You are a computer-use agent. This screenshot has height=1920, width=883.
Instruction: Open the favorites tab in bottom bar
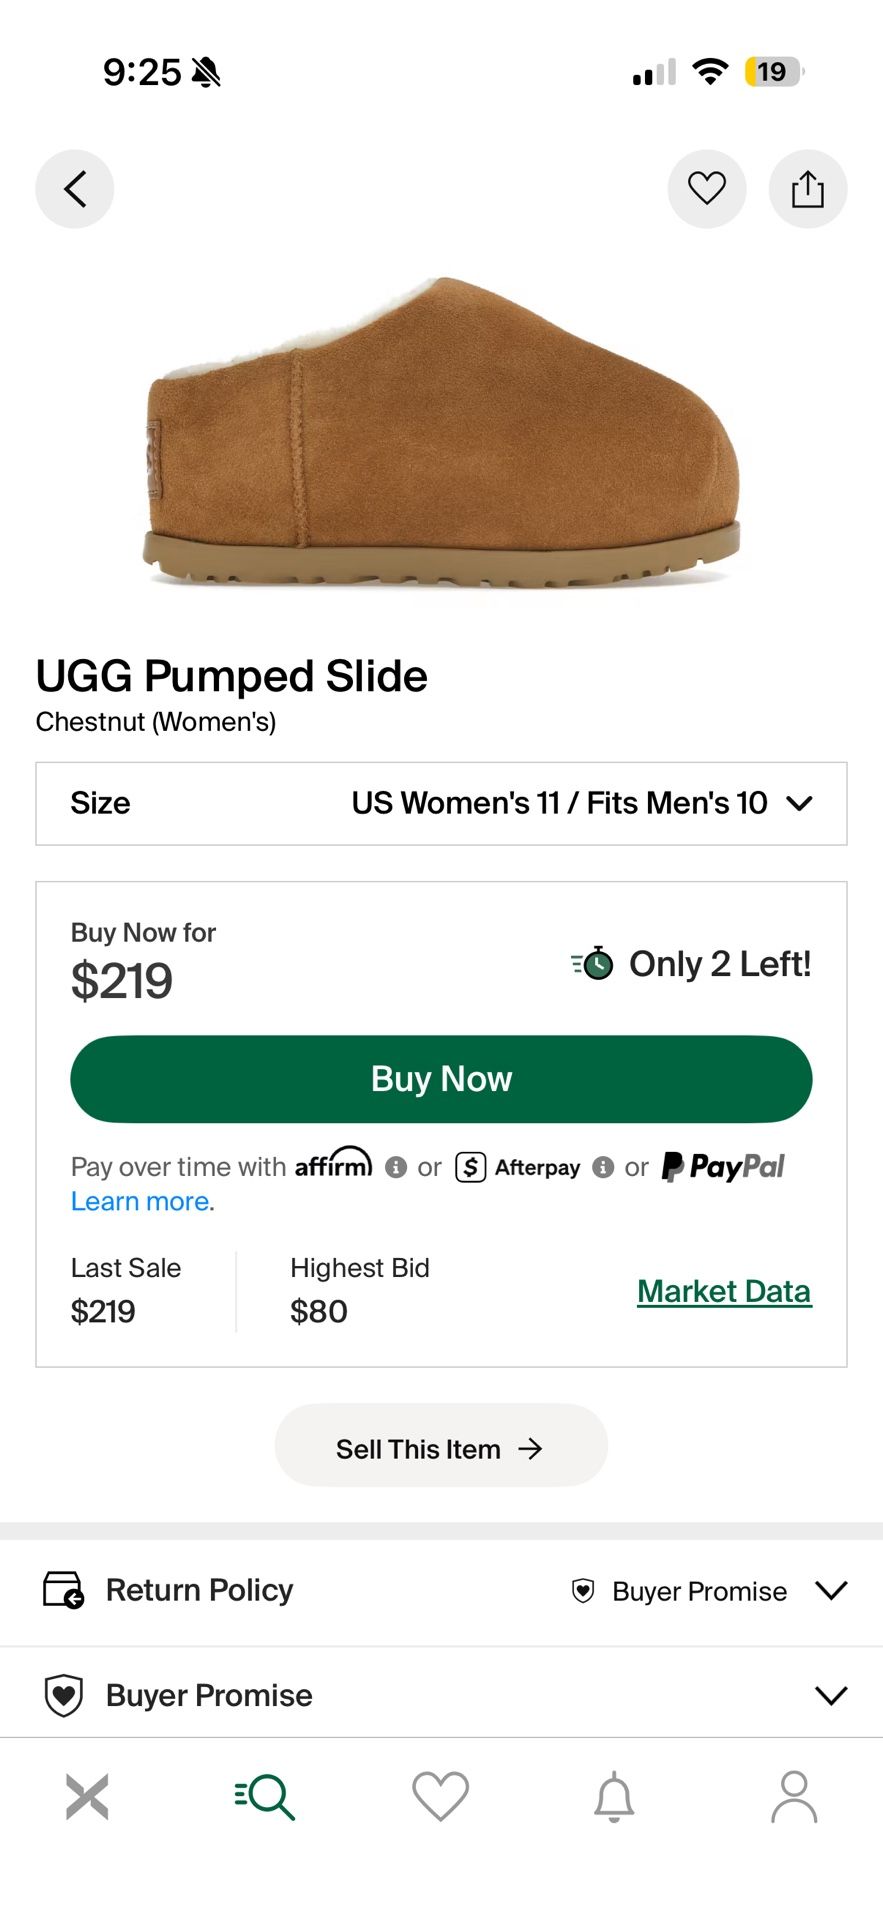tap(441, 1797)
